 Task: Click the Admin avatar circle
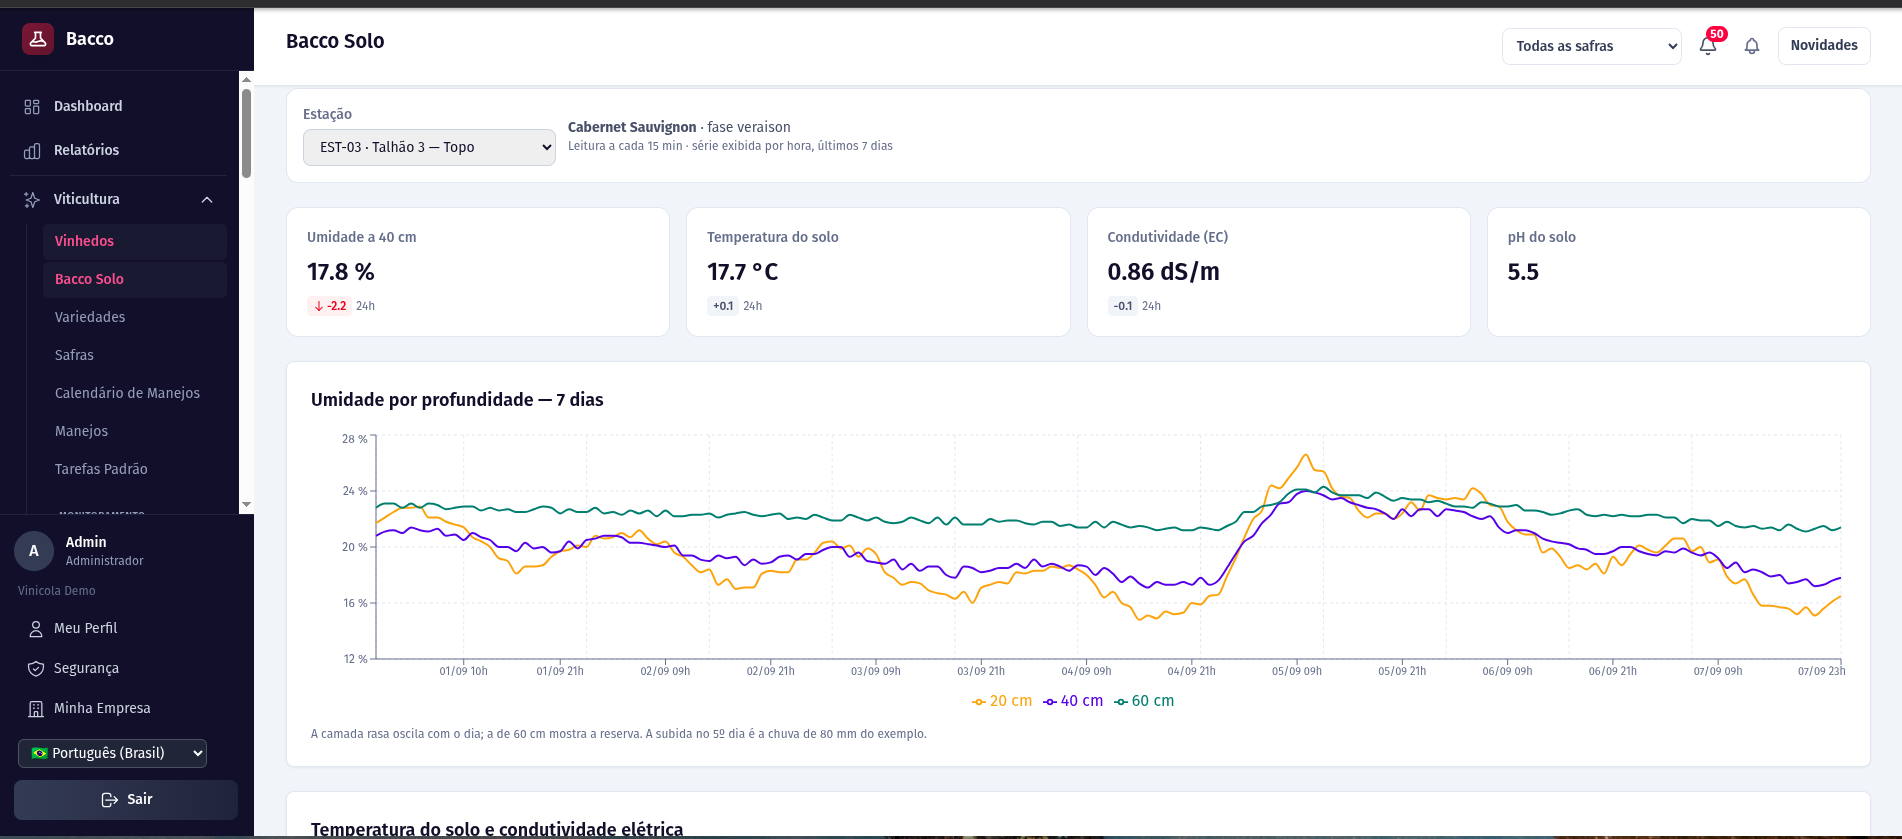pos(34,551)
